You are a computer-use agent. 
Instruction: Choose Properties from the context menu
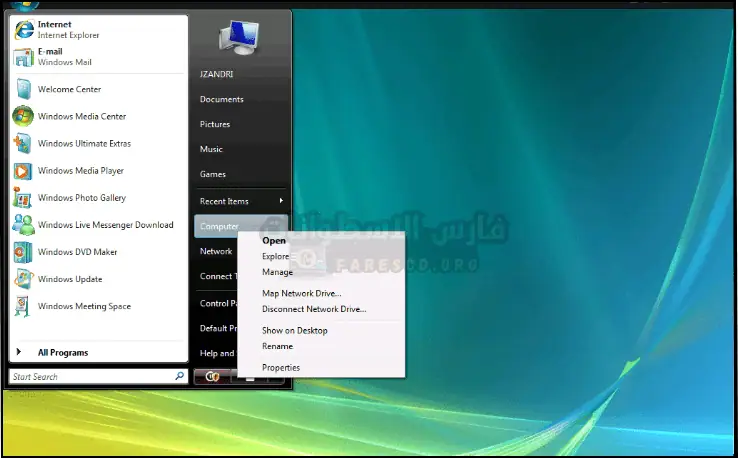pos(280,367)
